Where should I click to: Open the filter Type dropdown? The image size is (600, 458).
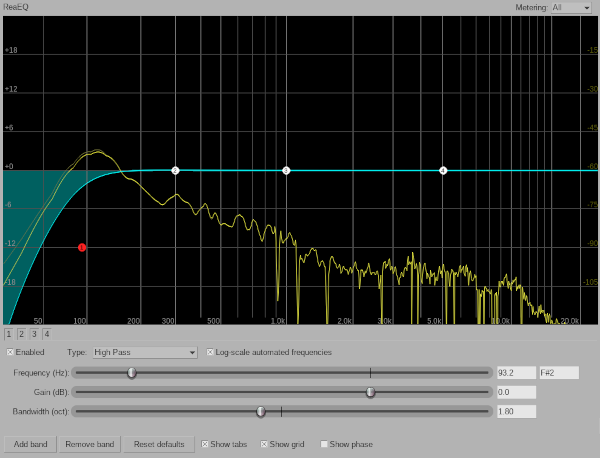click(144, 352)
